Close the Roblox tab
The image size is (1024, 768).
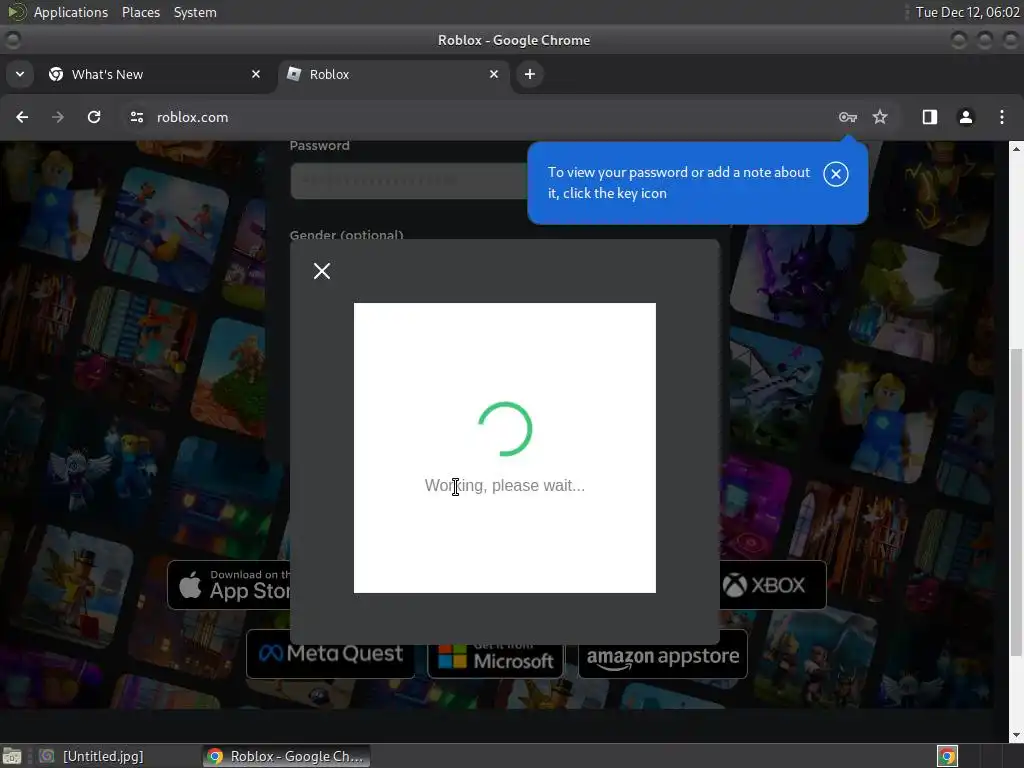click(494, 74)
